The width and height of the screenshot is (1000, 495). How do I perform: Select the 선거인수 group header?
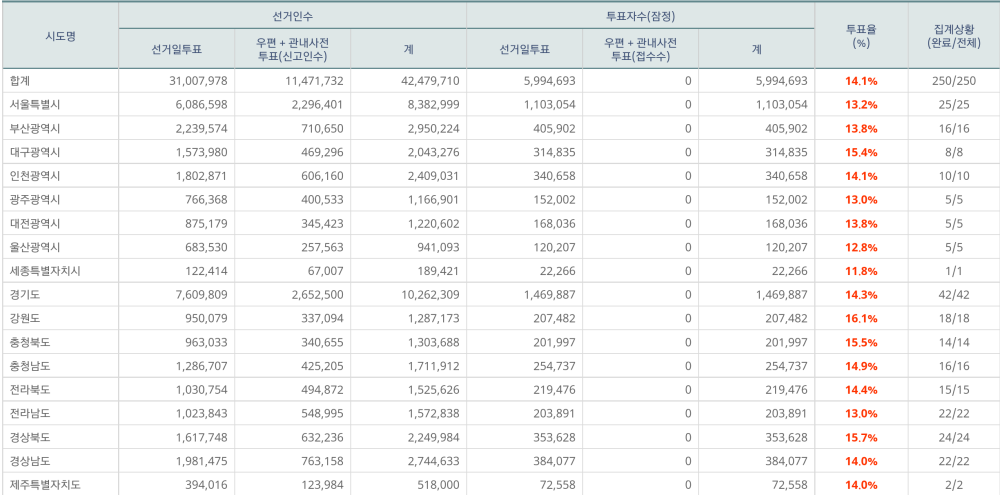292,17
